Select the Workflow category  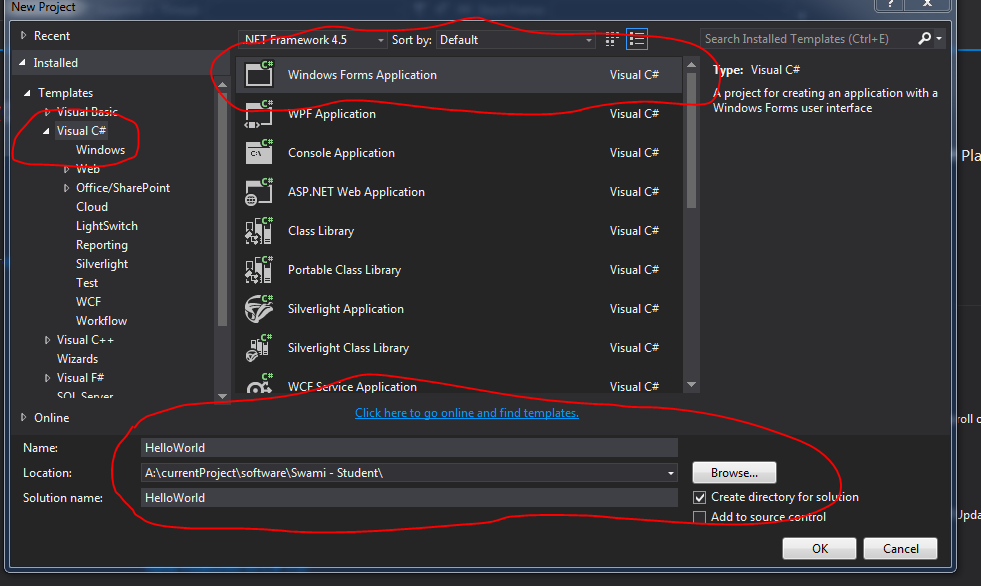tap(101, 321)
